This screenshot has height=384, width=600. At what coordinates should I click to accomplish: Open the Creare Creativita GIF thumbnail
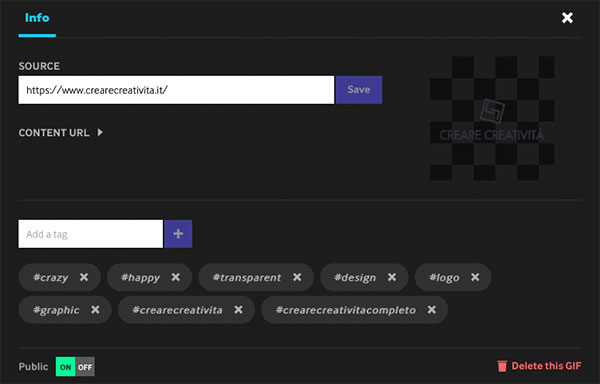point(492,118)
